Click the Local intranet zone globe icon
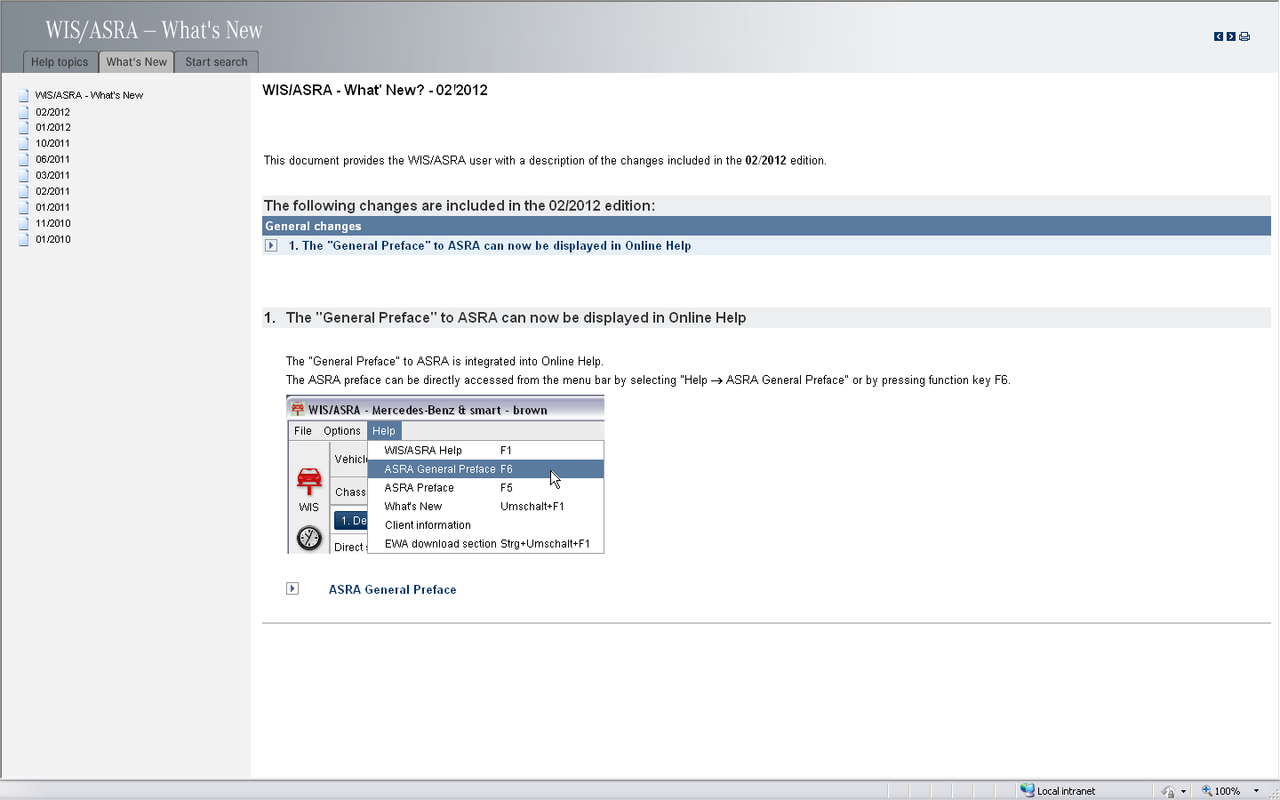 (x=1027, y=790)
